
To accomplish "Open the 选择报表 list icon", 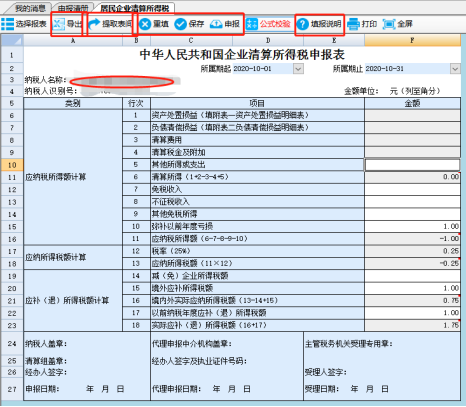I will [x=7, y=24].
